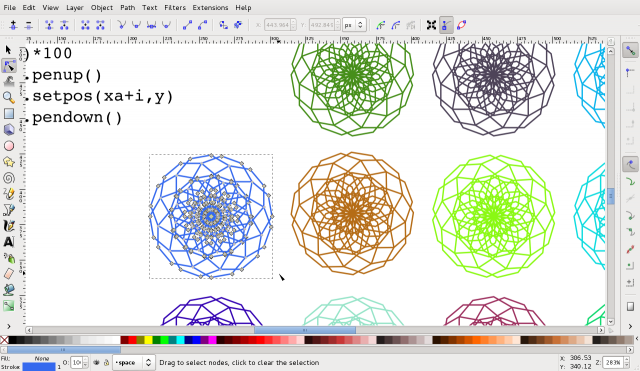Make selected segments curves

pos(202,25)
